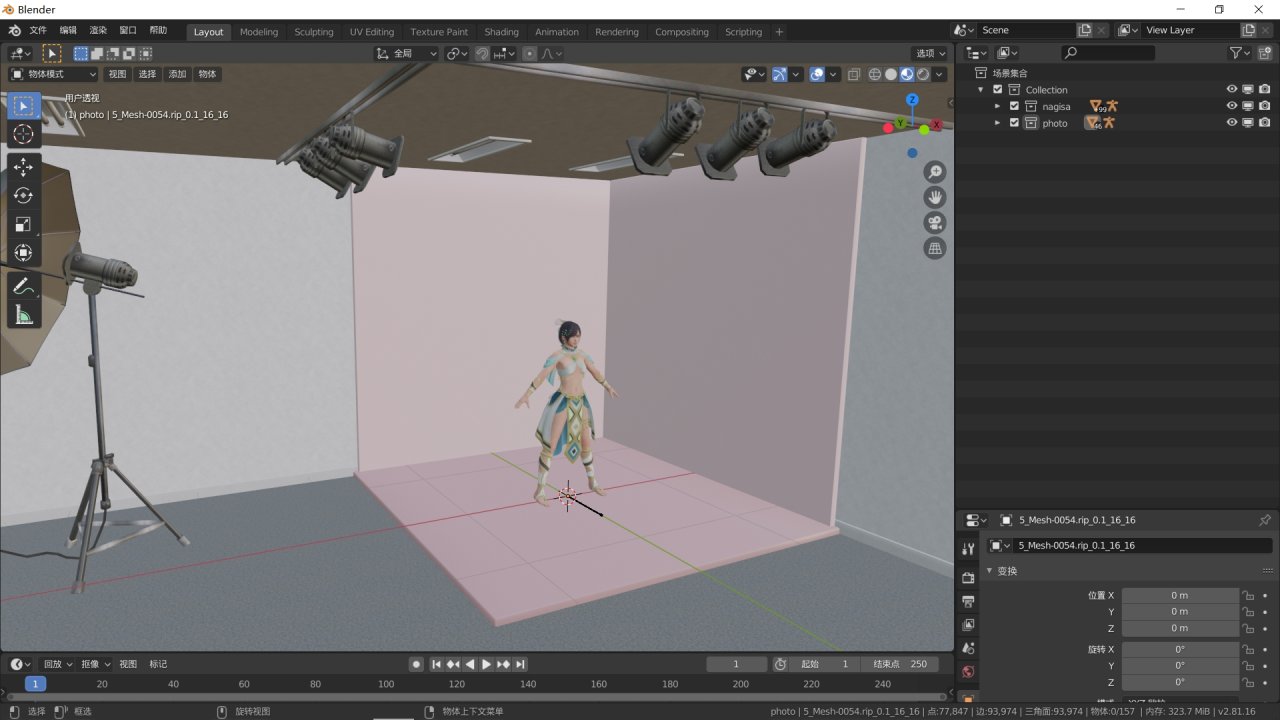Toggle Collection eye visibility icon

(x=1232, y=90)
